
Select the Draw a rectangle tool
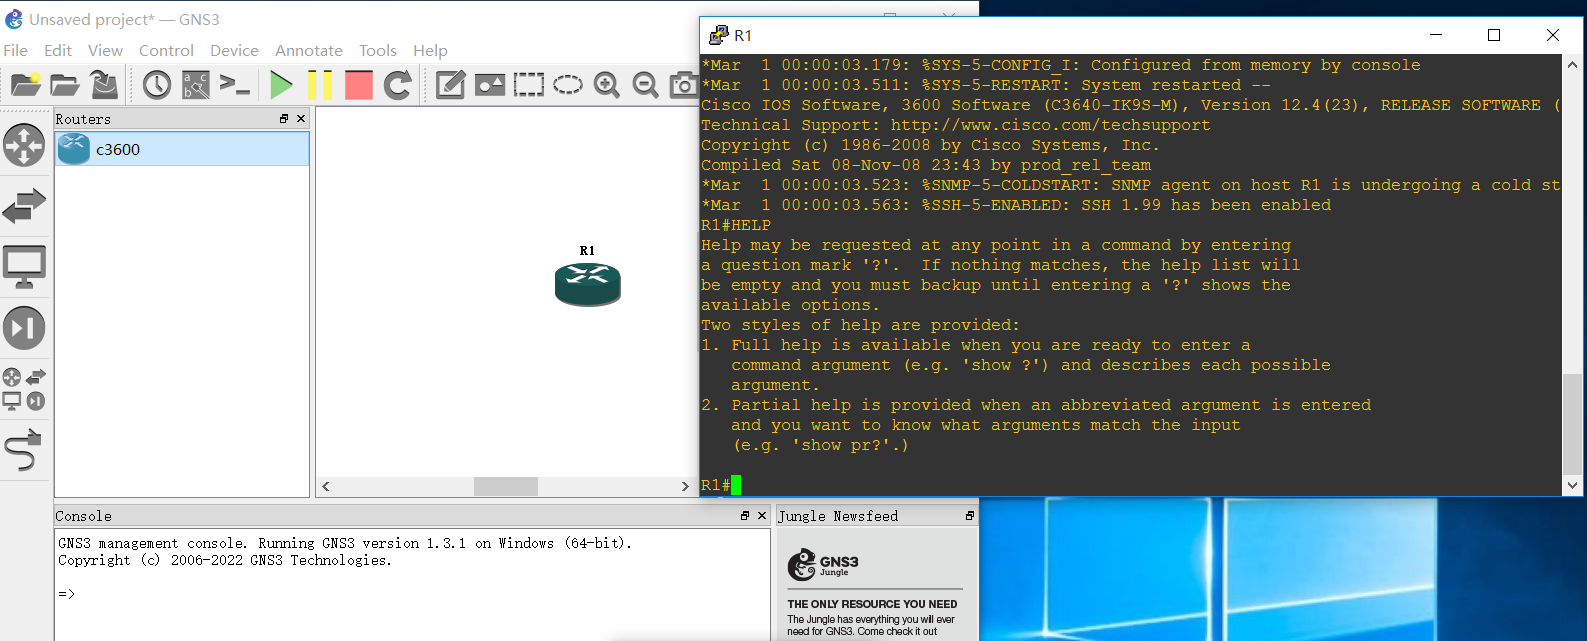coord(529,85)
